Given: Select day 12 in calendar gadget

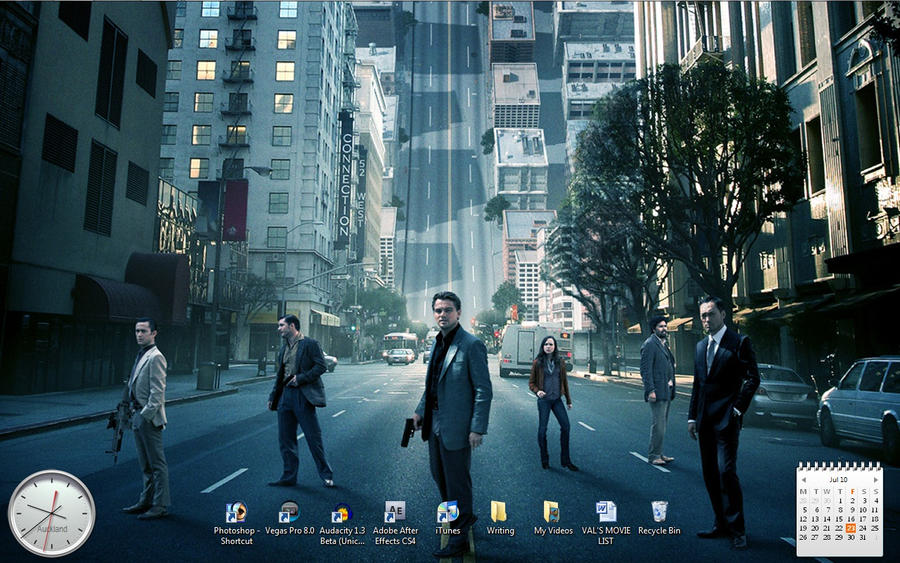Looking at the screenshot, I should pos(803,519).
